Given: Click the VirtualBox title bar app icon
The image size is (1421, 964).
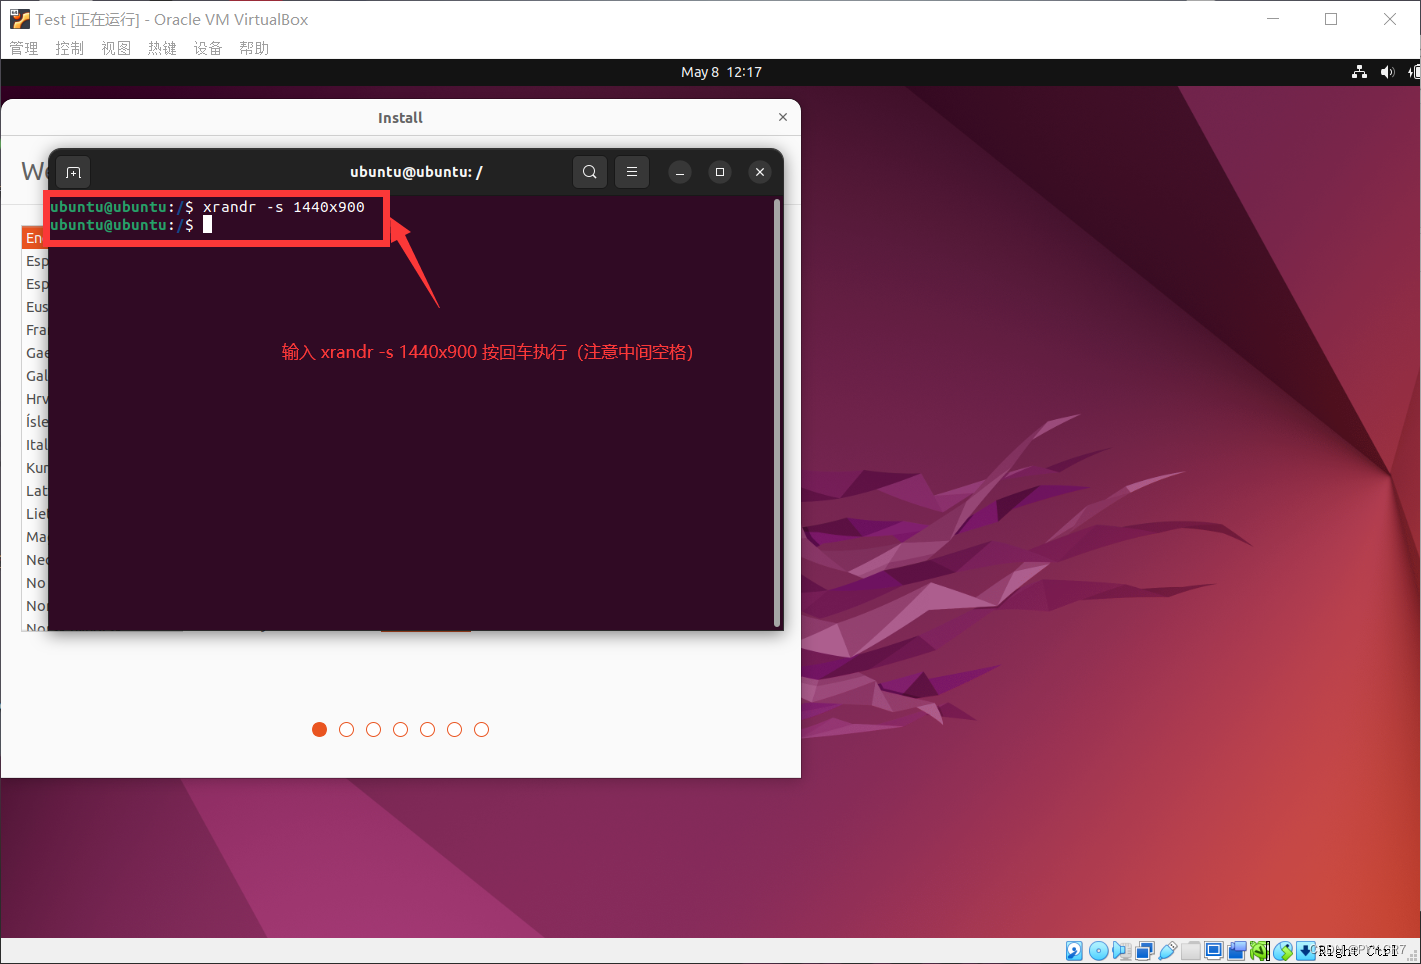Looking at the screenshot, I should (20, 19).
